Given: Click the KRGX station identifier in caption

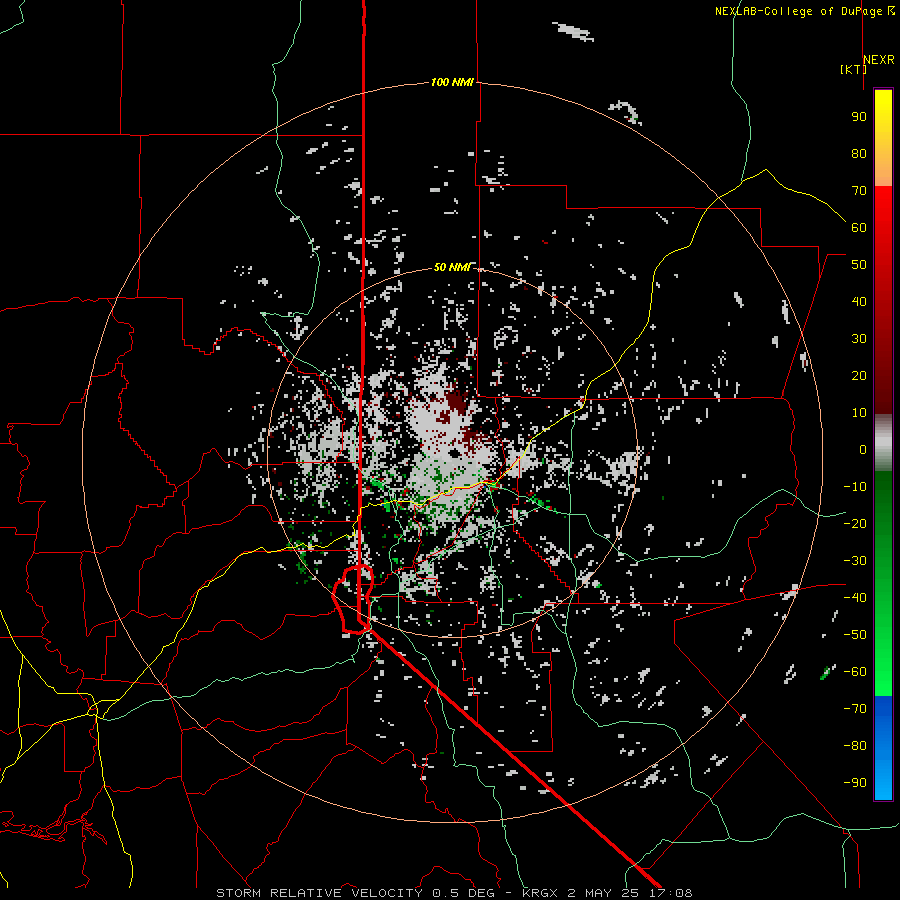Looking at the screenshot, I should 542,893.
